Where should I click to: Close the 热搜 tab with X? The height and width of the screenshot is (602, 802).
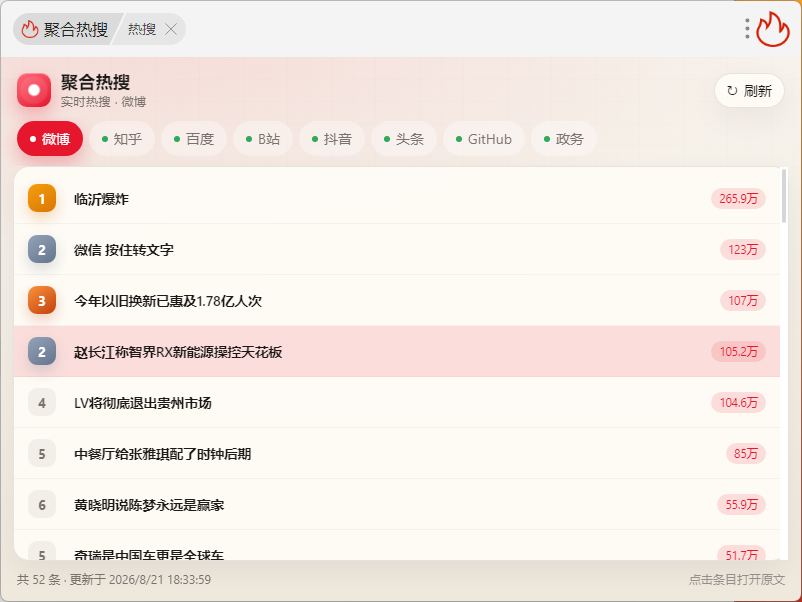point(171,29)
